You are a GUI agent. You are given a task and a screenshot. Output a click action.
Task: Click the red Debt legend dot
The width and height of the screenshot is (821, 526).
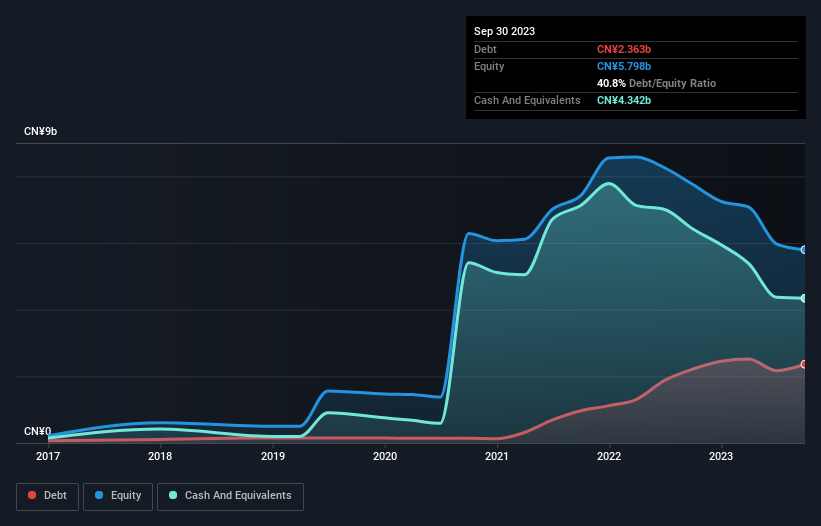click(x=32, y=495)
